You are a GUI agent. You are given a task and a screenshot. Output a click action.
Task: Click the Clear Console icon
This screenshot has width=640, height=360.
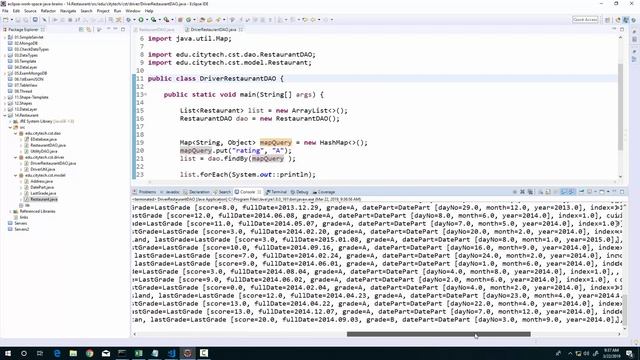coord(540,192)
